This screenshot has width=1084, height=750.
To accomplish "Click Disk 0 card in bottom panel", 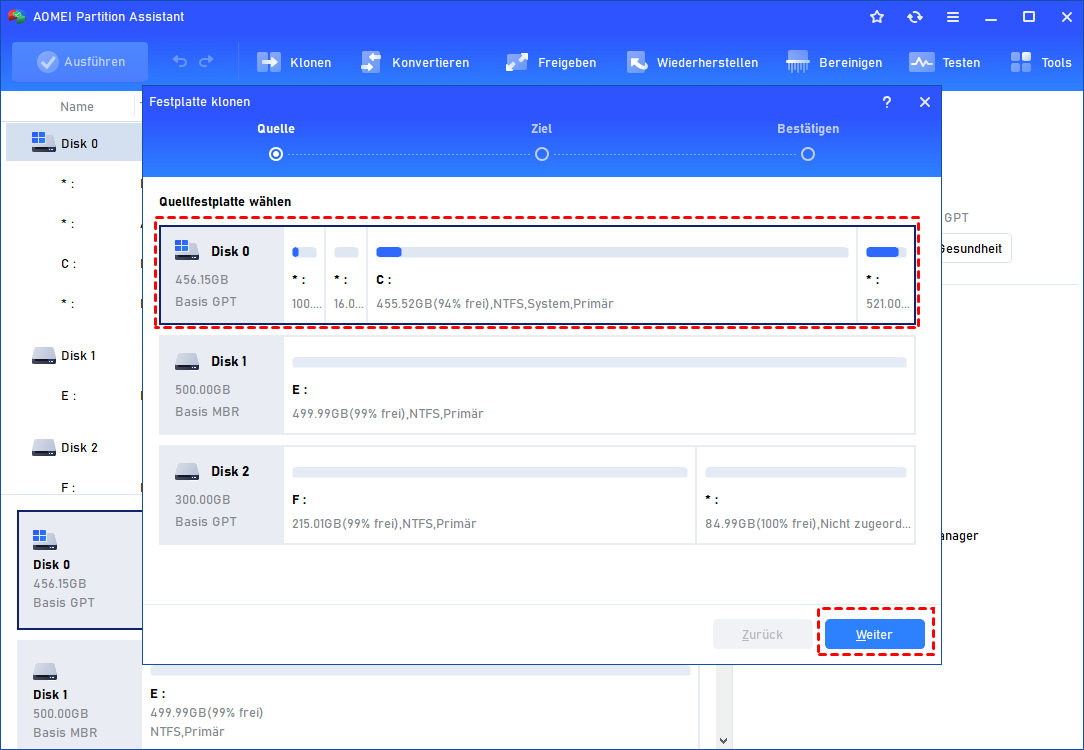I will tap(80, 570).
